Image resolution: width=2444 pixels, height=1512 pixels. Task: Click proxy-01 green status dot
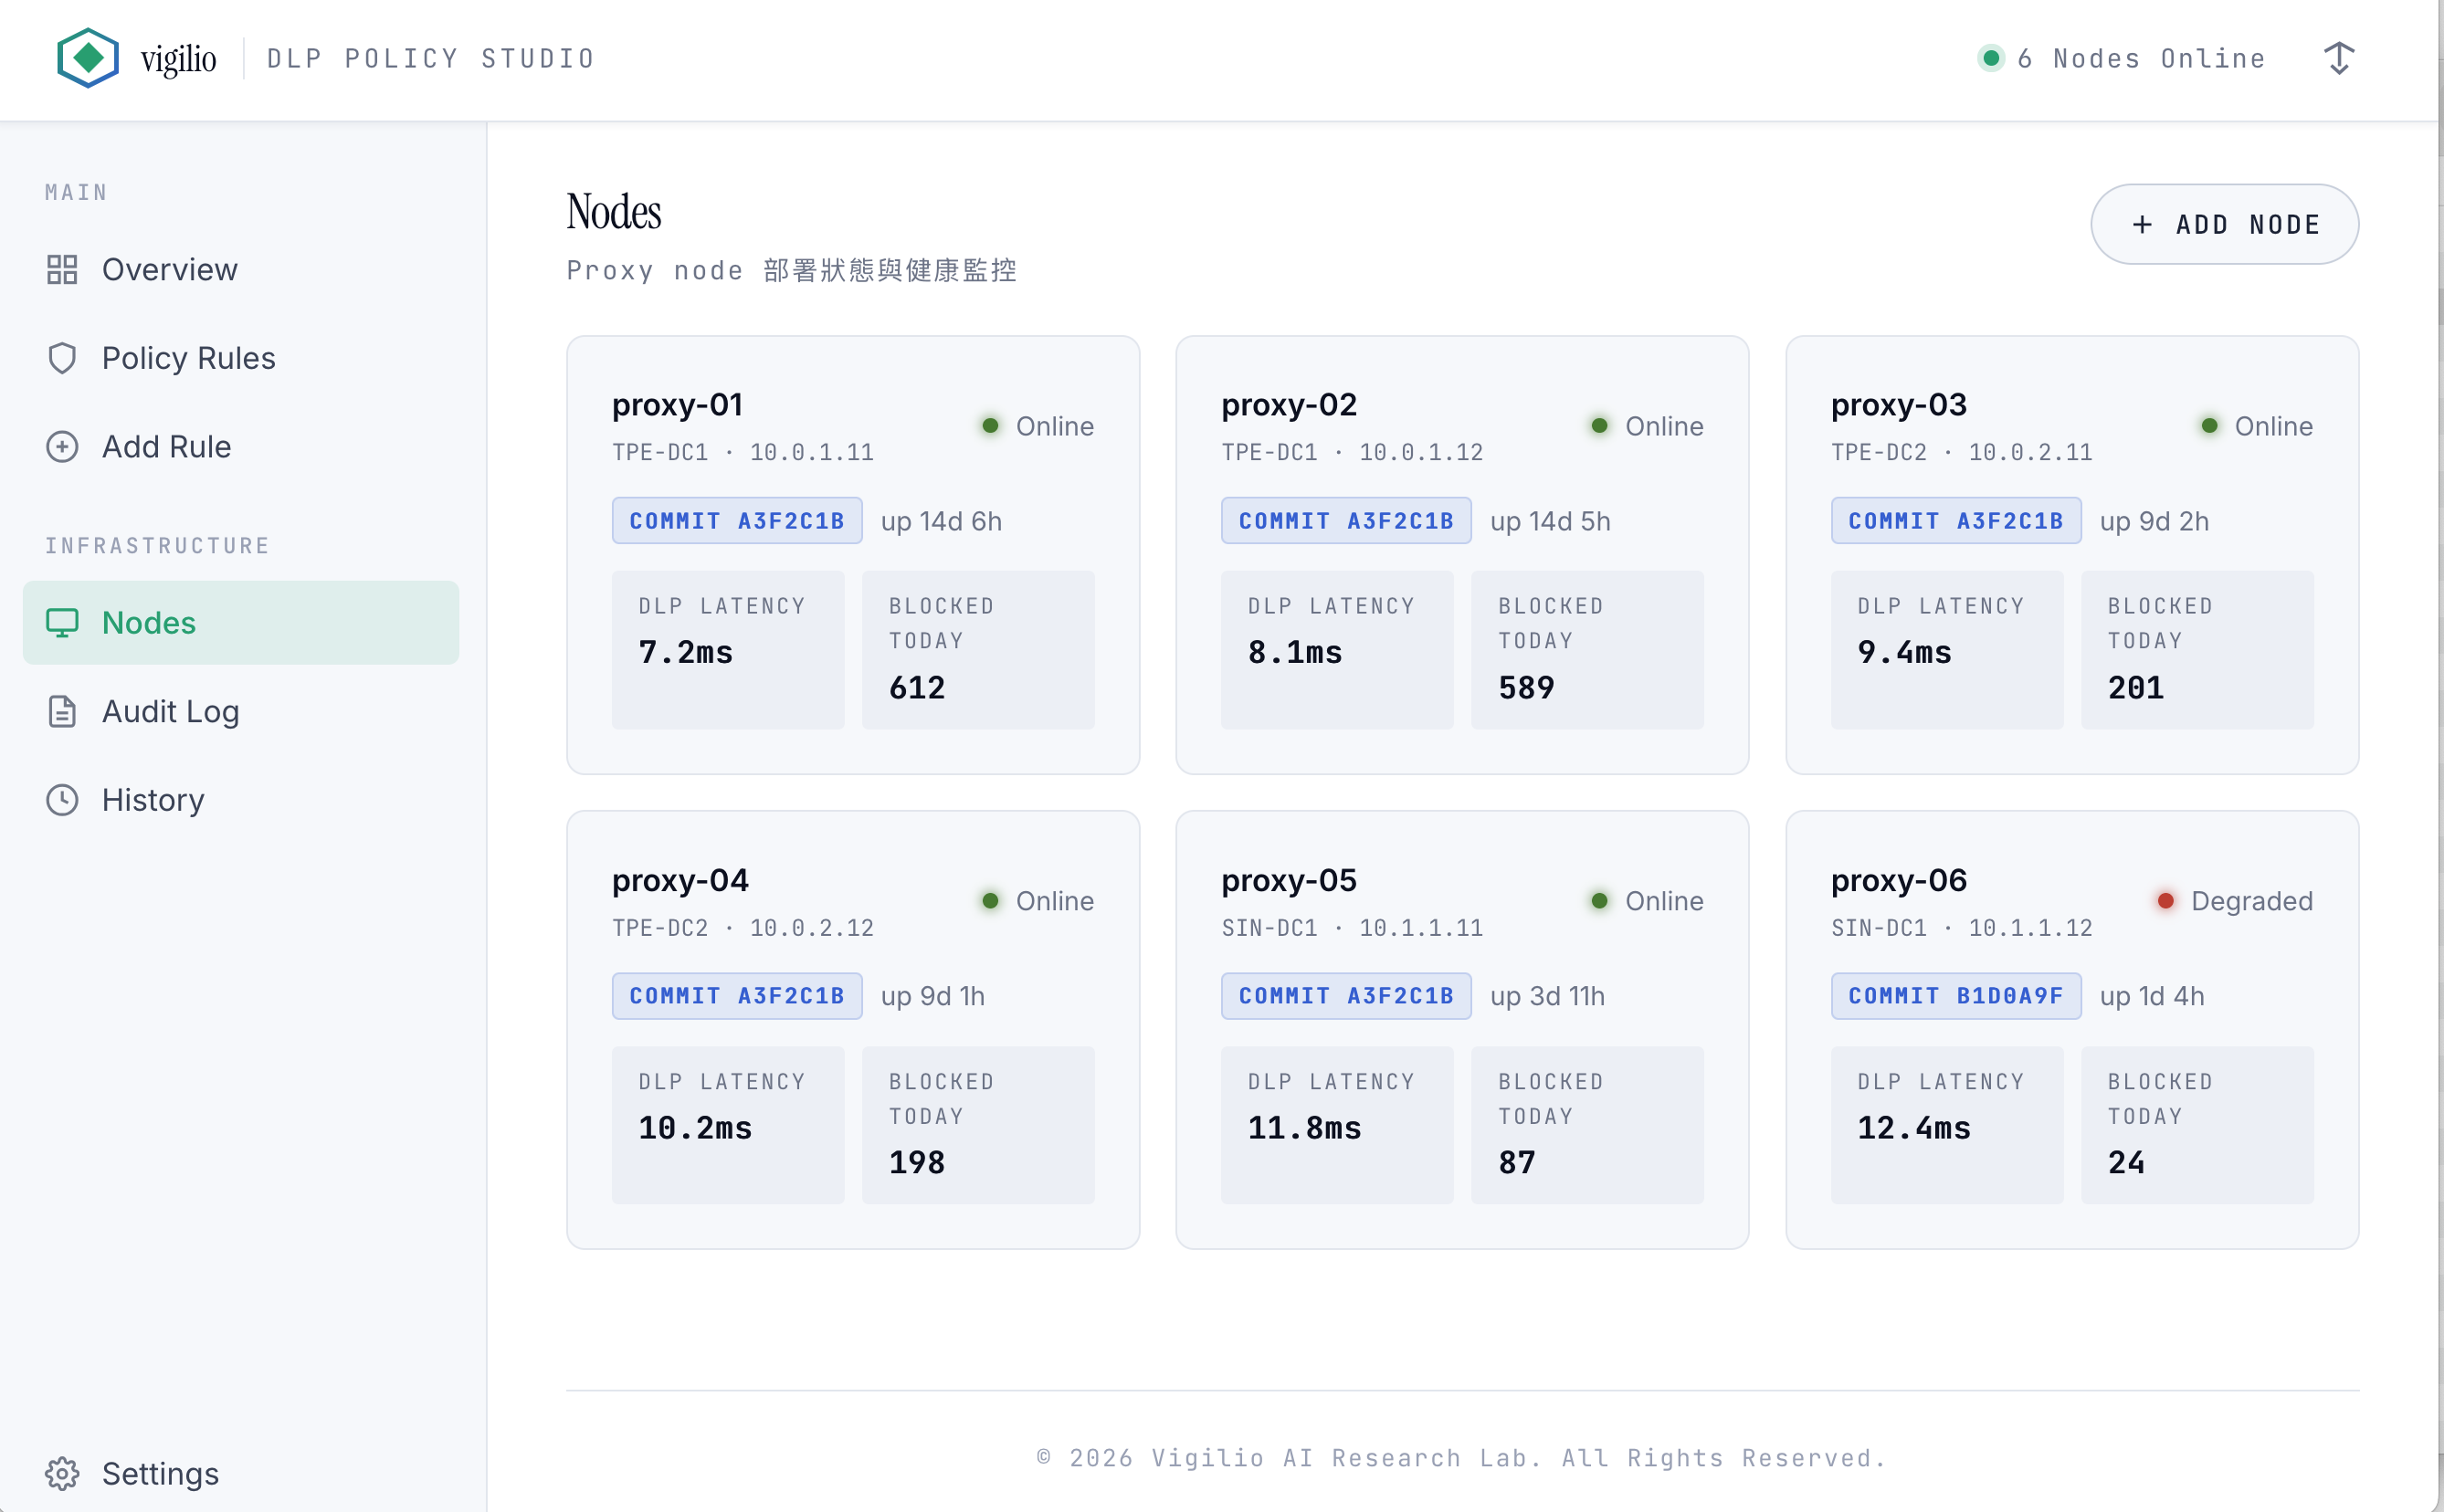[x=990, y=426]
